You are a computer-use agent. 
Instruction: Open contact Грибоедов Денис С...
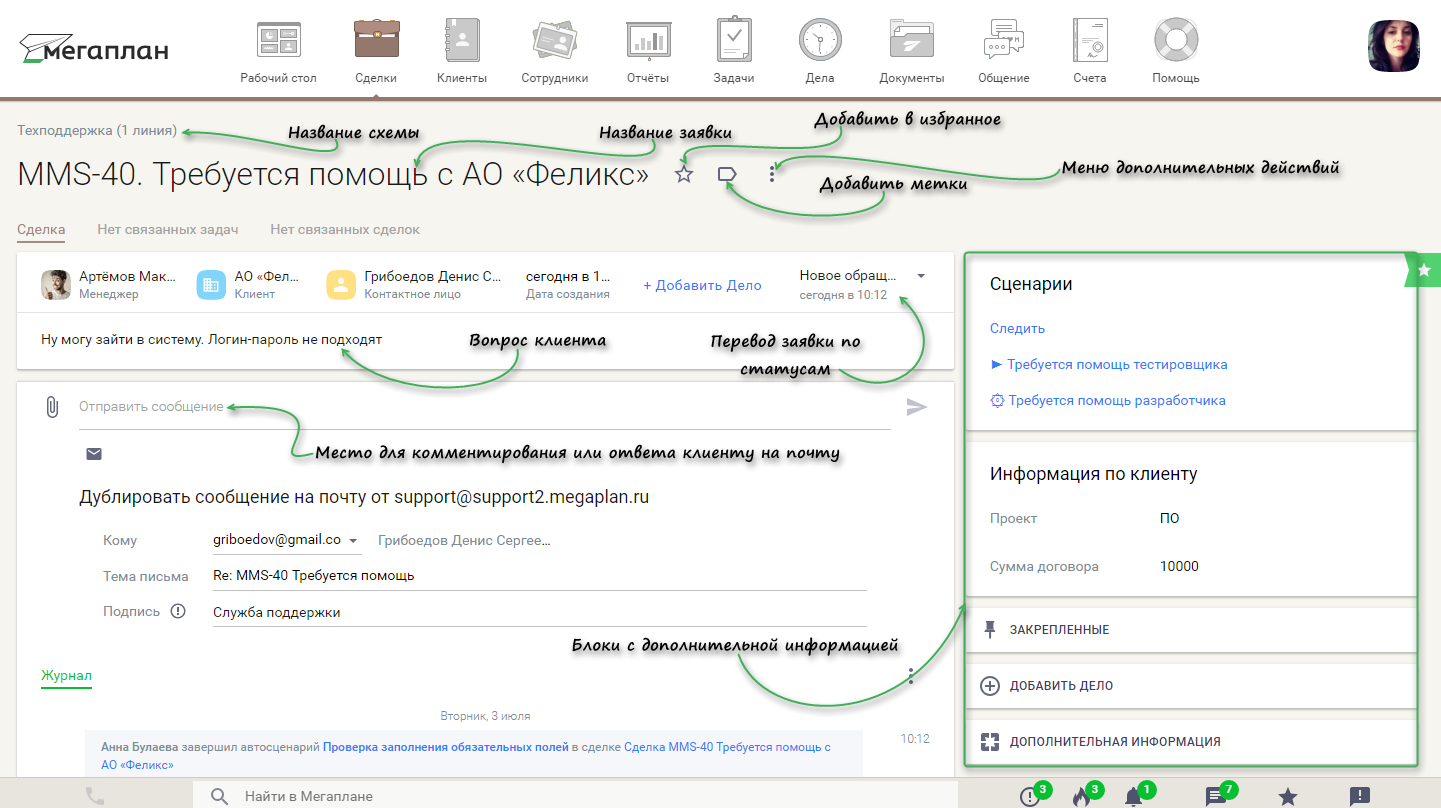[415, 284]
